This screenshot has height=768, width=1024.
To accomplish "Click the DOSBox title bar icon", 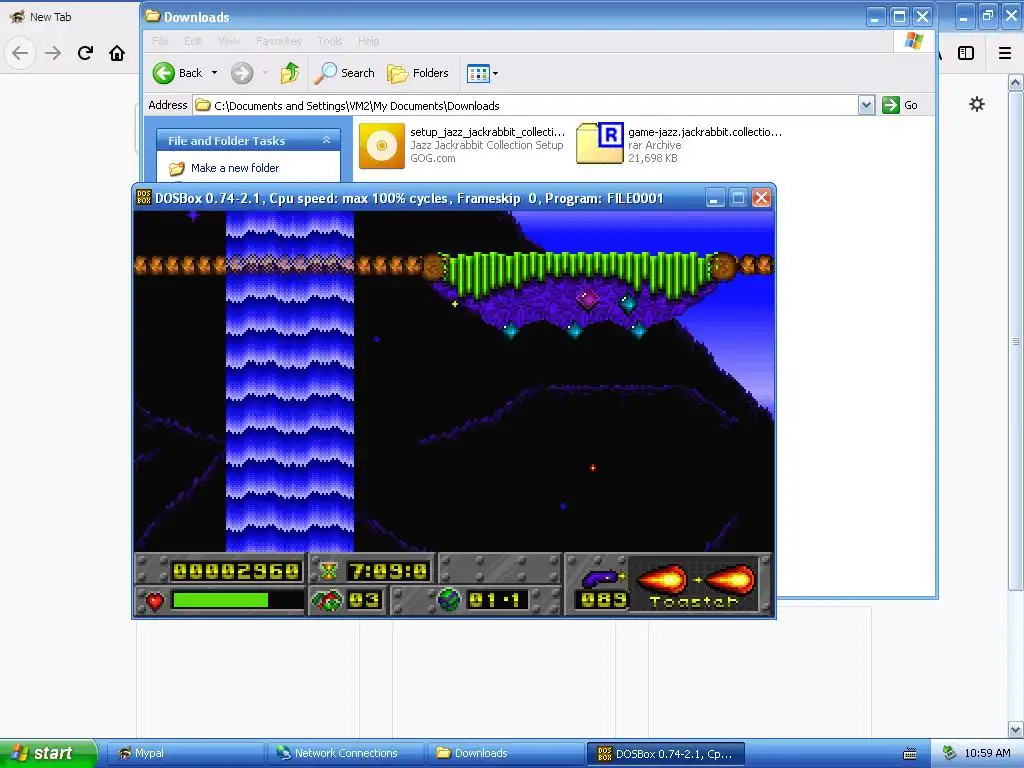I will click(x=144, y=197).
